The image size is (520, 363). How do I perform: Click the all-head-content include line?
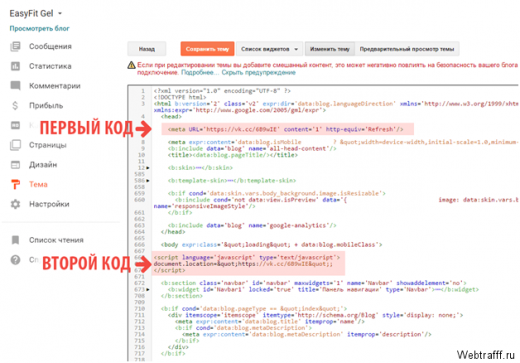(x=252, y=149)
